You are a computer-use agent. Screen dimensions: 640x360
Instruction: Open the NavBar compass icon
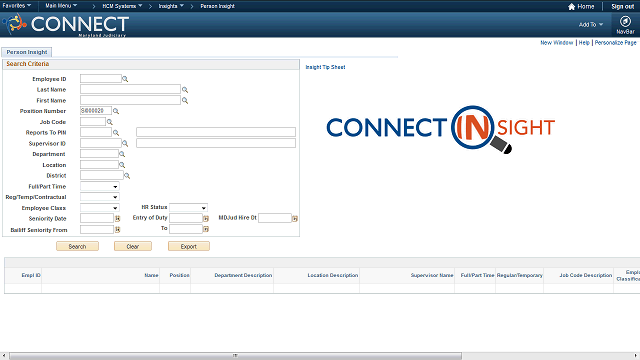point(625,21)
